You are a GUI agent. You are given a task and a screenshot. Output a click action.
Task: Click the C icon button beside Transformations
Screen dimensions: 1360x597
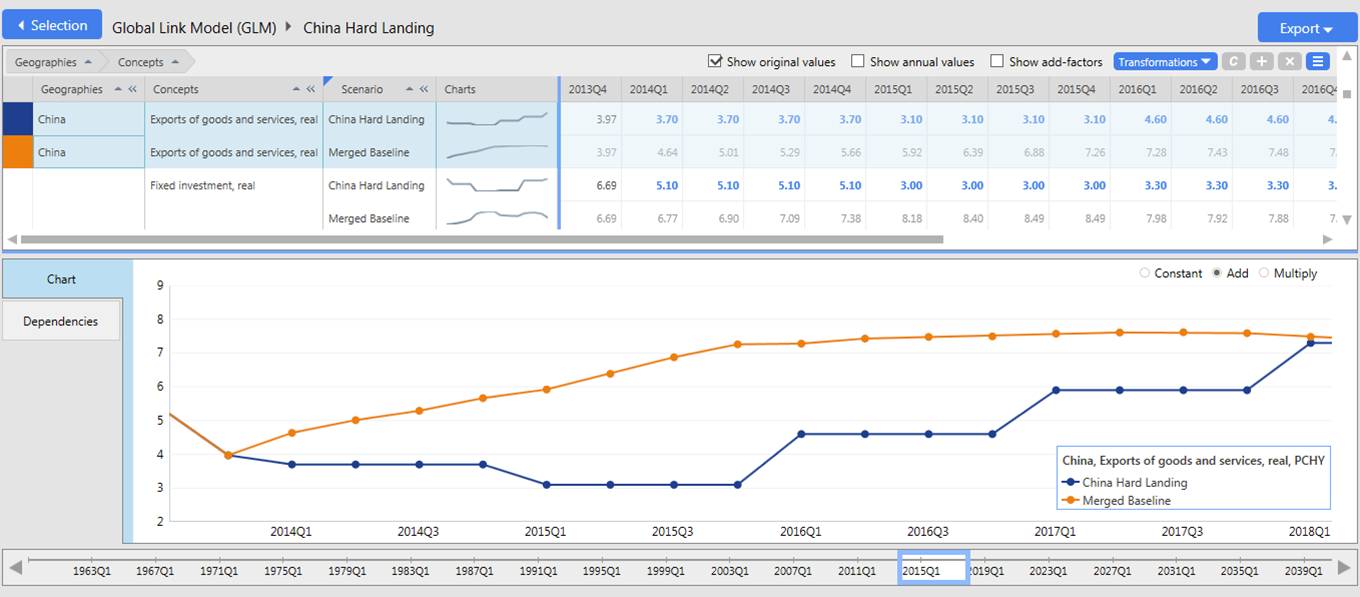tap(1234, 62)
